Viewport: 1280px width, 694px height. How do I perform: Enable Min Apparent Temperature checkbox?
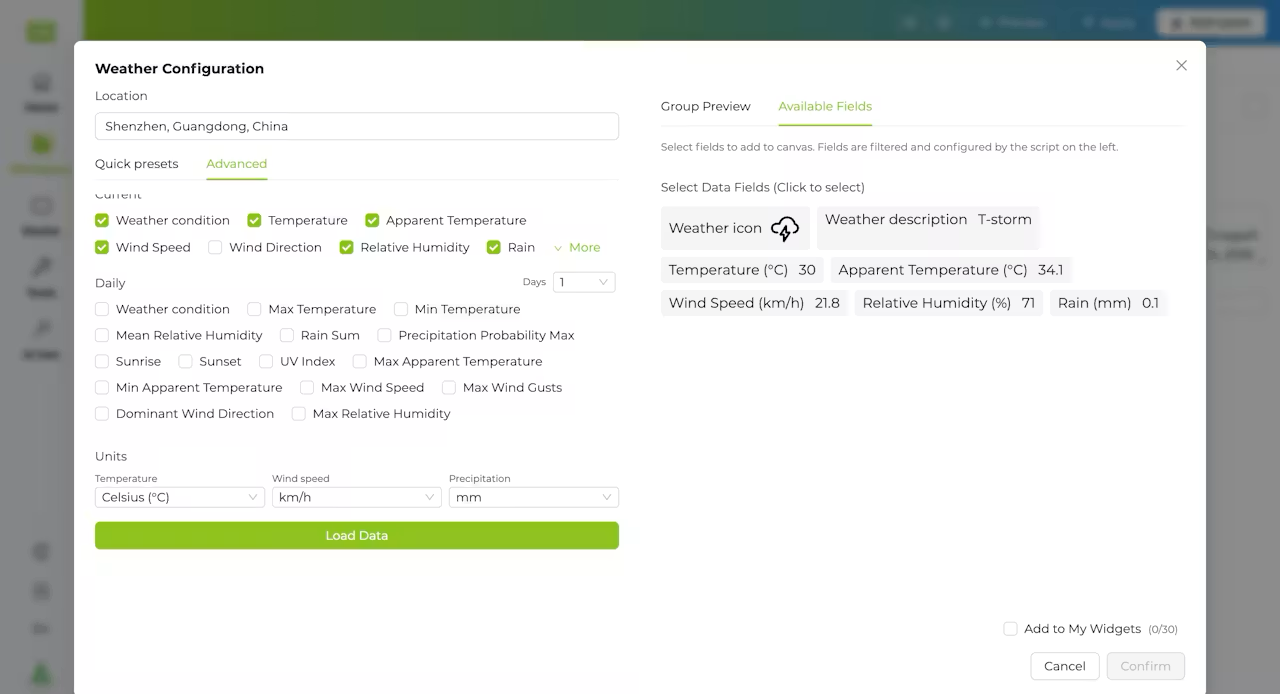(x=102, y=387)
